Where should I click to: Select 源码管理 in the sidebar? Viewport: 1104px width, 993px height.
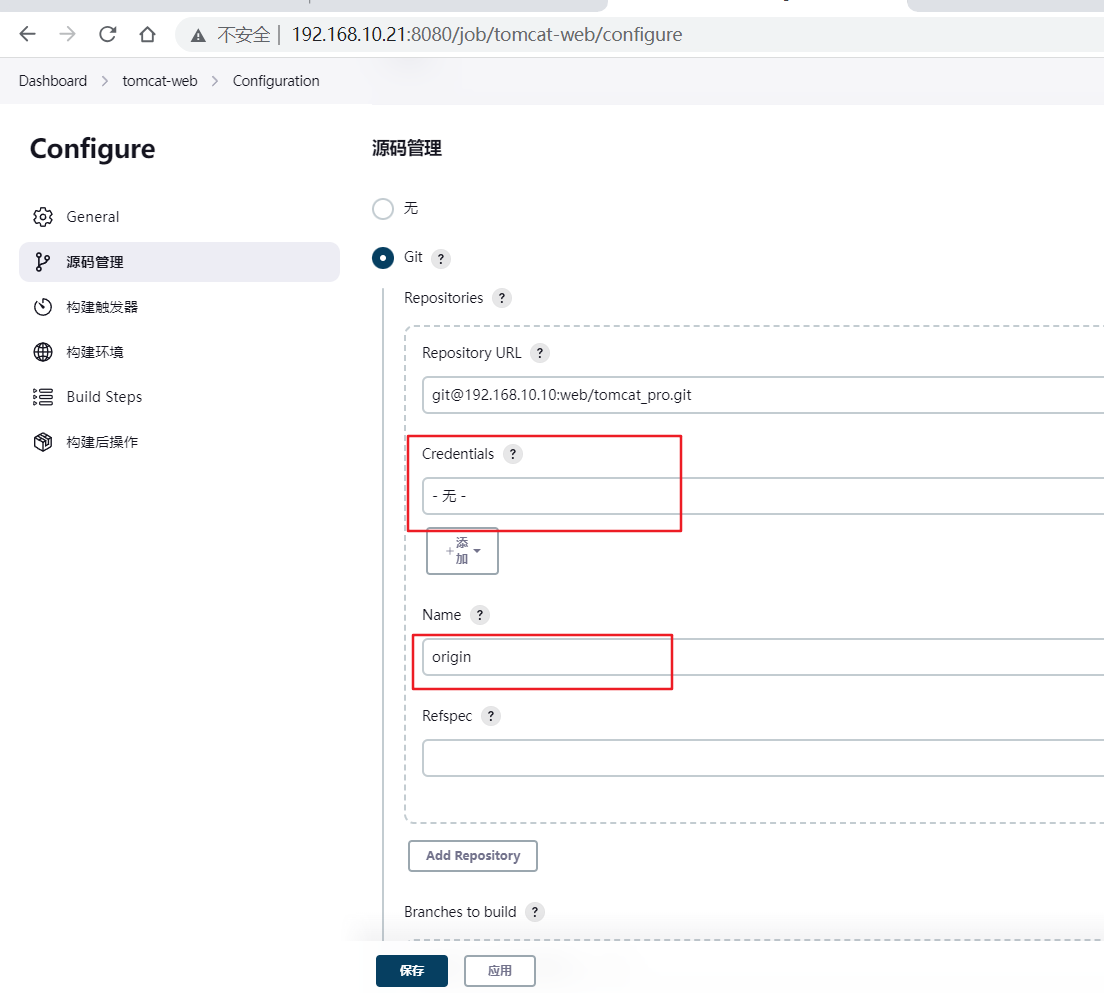pos(180,262)
